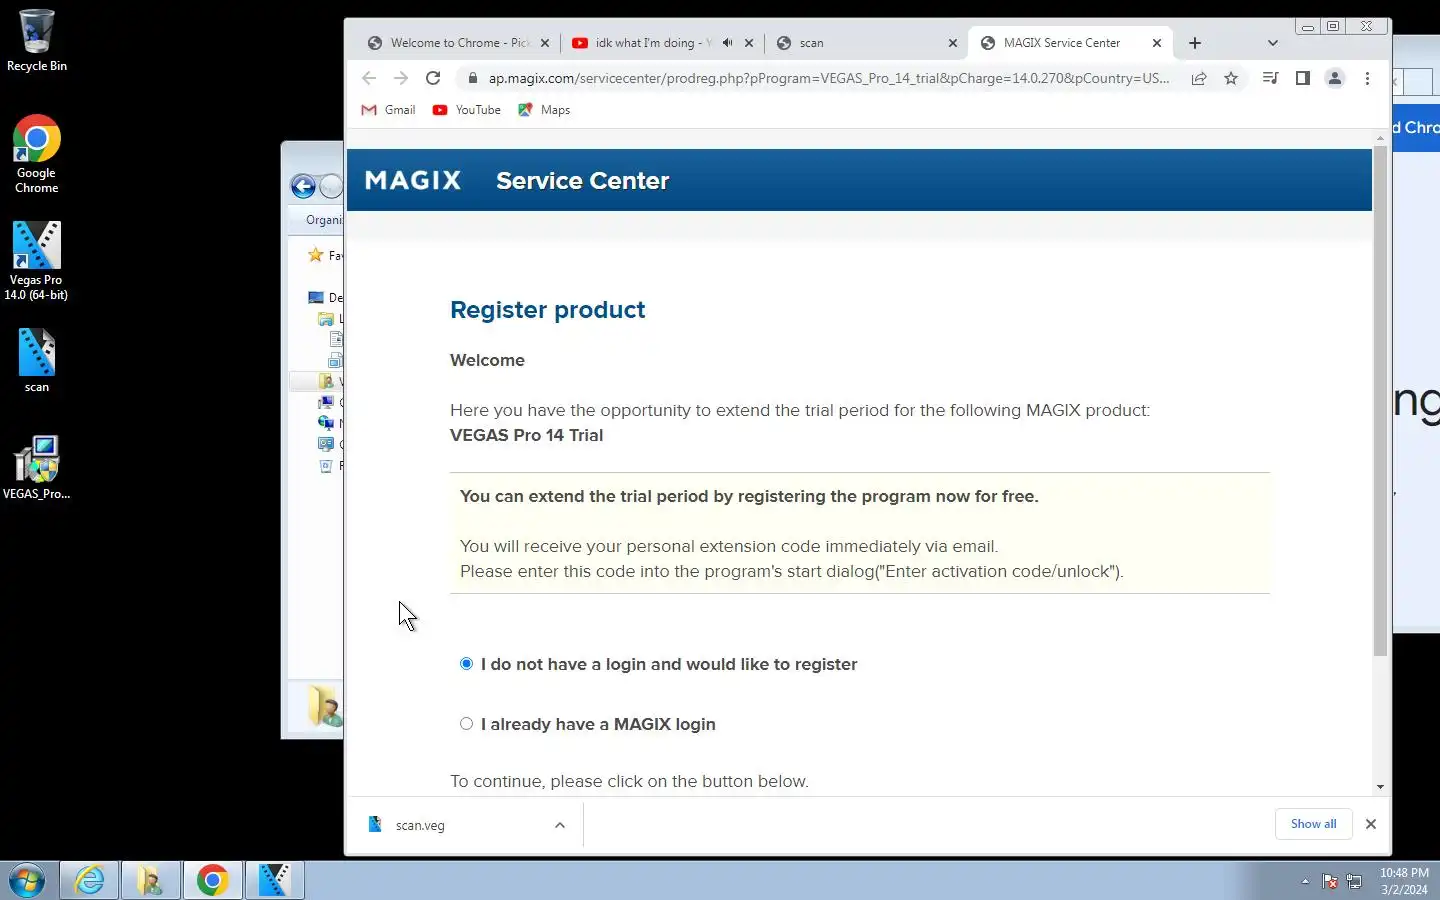Go back in Chrome history
The height and width of the screenshot is (900, 1440).
click(x=369, y=78)
